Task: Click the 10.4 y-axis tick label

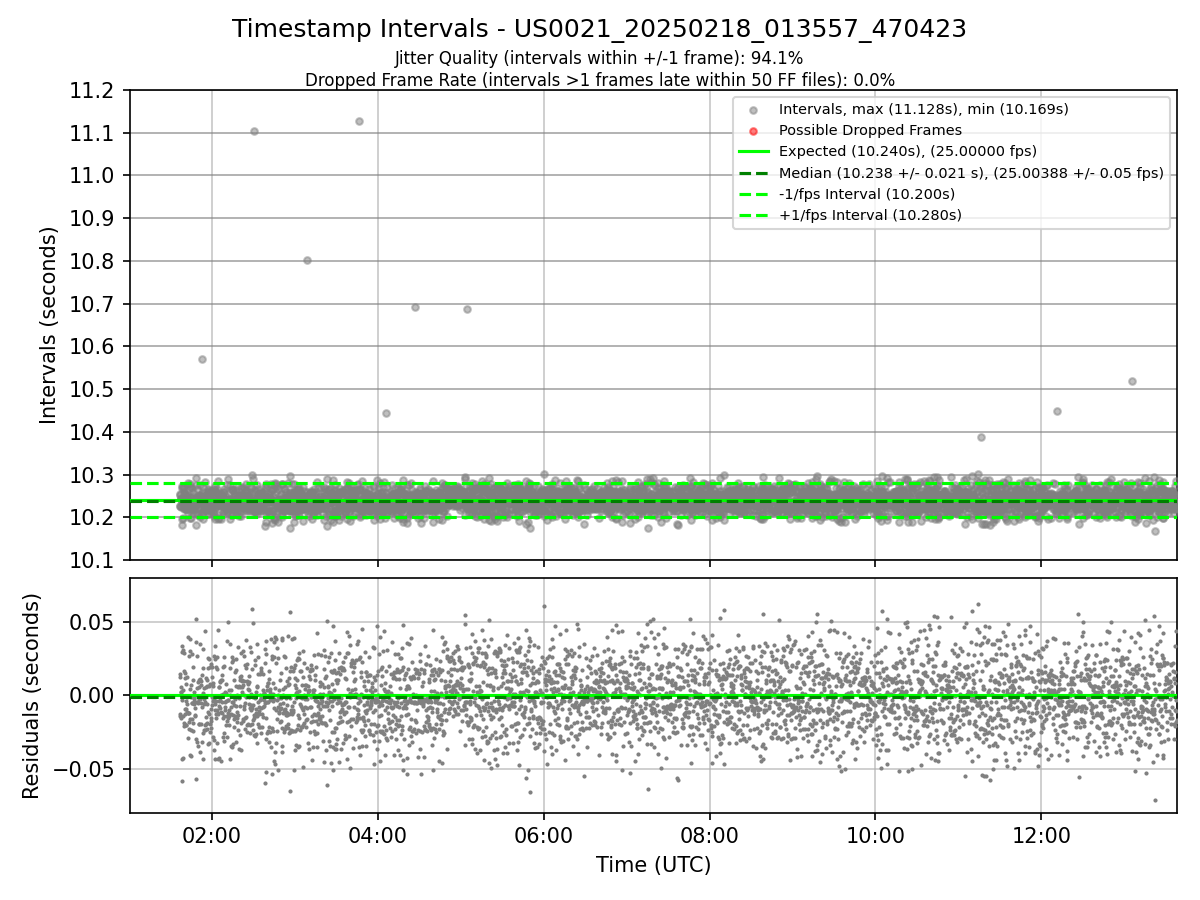Action: coord(94,433)
